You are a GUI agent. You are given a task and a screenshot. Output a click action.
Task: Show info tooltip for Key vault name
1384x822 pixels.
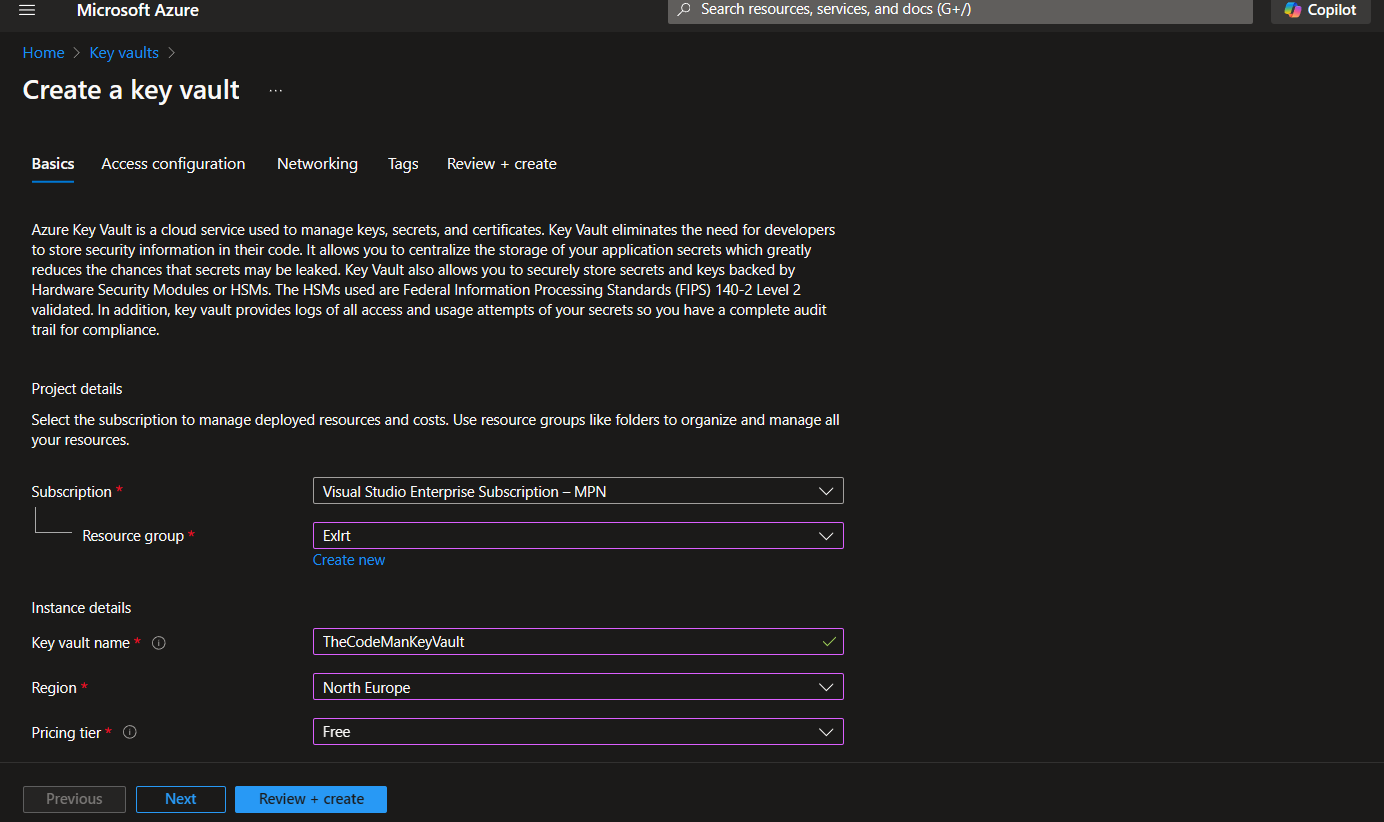point(158,643)
